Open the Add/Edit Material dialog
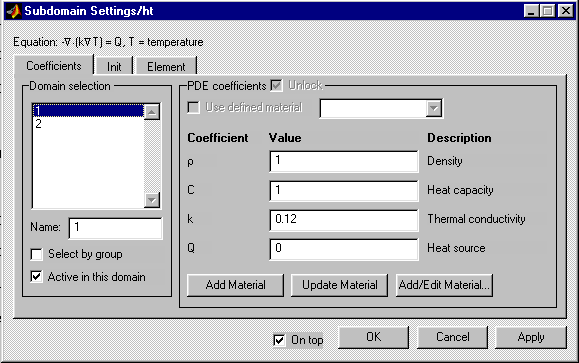Viewport: 579px width, 363px height. [444, 285]
